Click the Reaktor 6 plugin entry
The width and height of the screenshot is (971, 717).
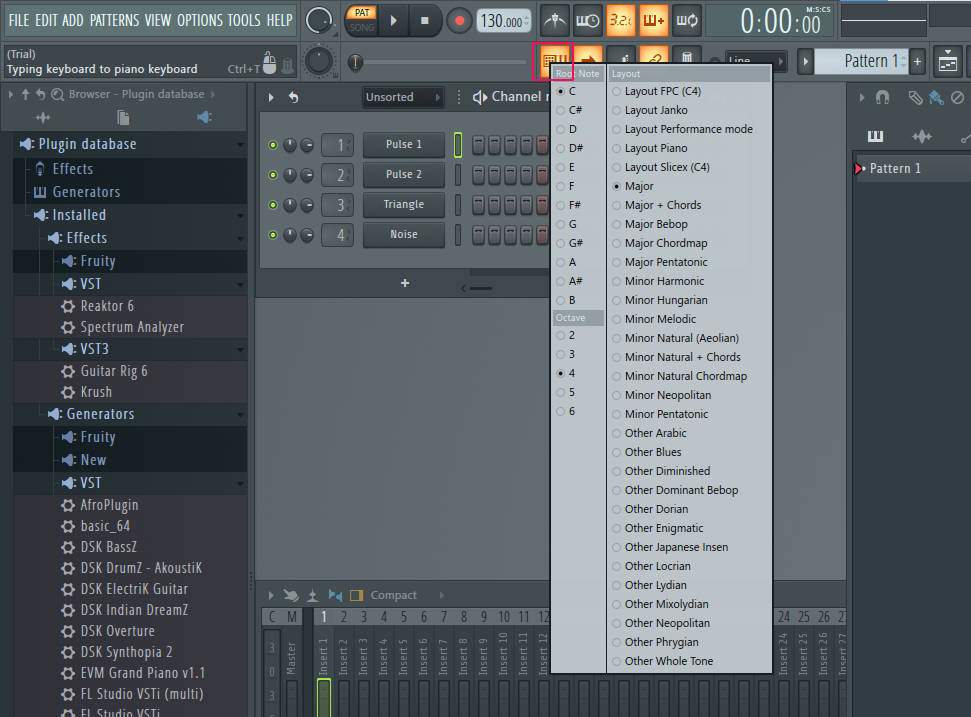click(107, 306)
